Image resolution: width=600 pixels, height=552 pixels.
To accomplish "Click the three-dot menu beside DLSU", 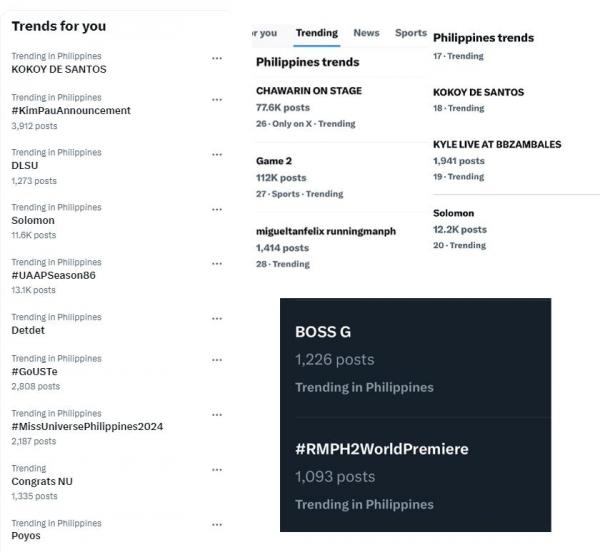I will 217,154.
